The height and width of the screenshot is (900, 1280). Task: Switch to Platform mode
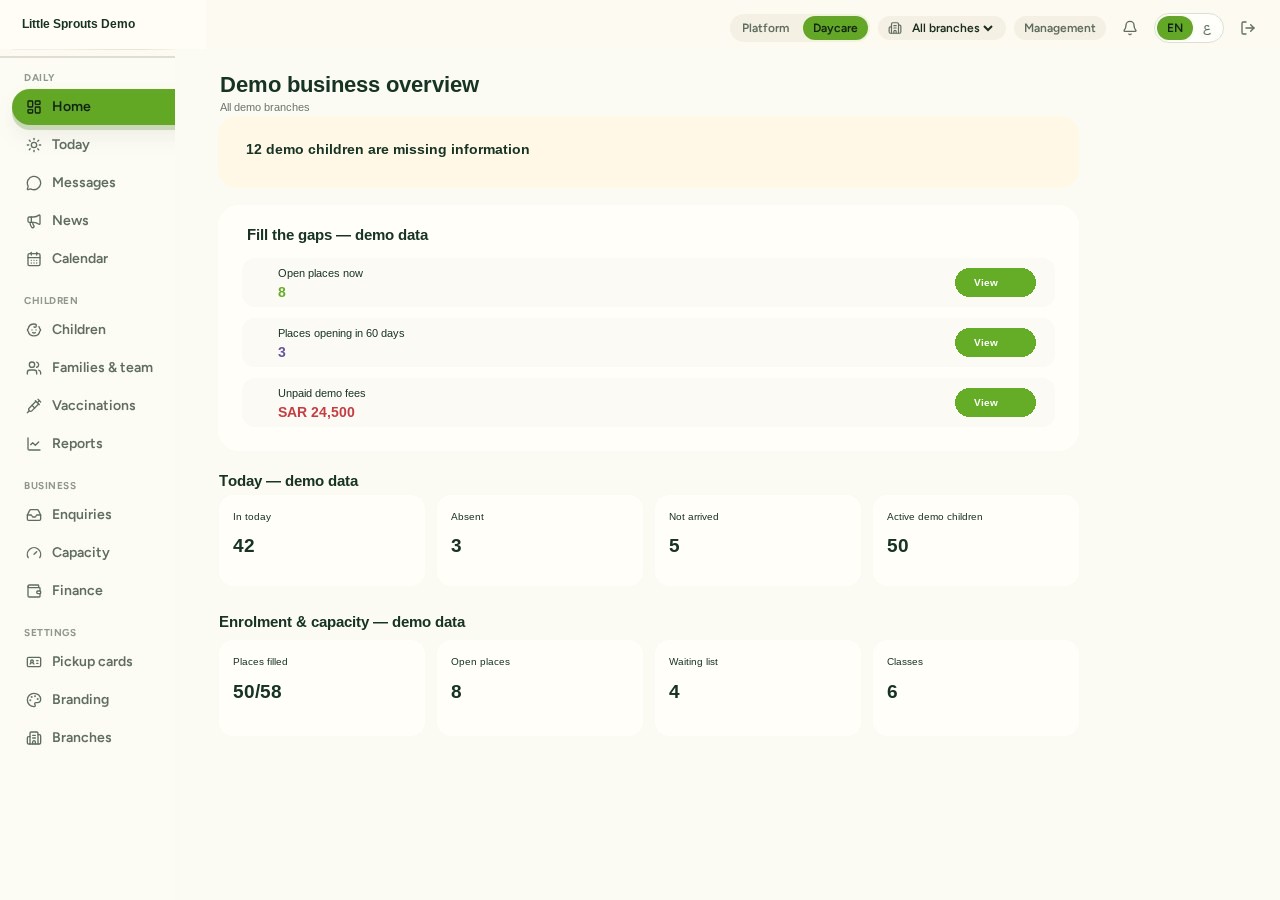pos(766,28)
